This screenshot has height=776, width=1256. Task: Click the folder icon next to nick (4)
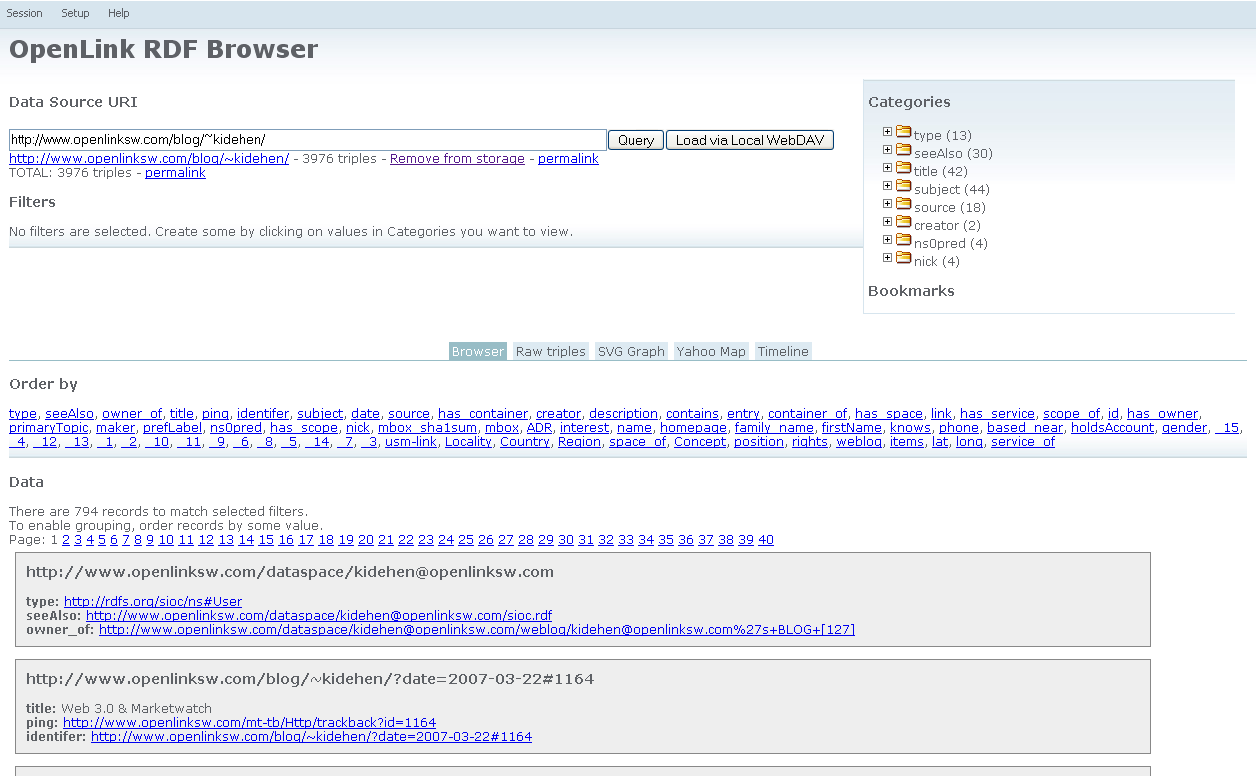(903, 258)
